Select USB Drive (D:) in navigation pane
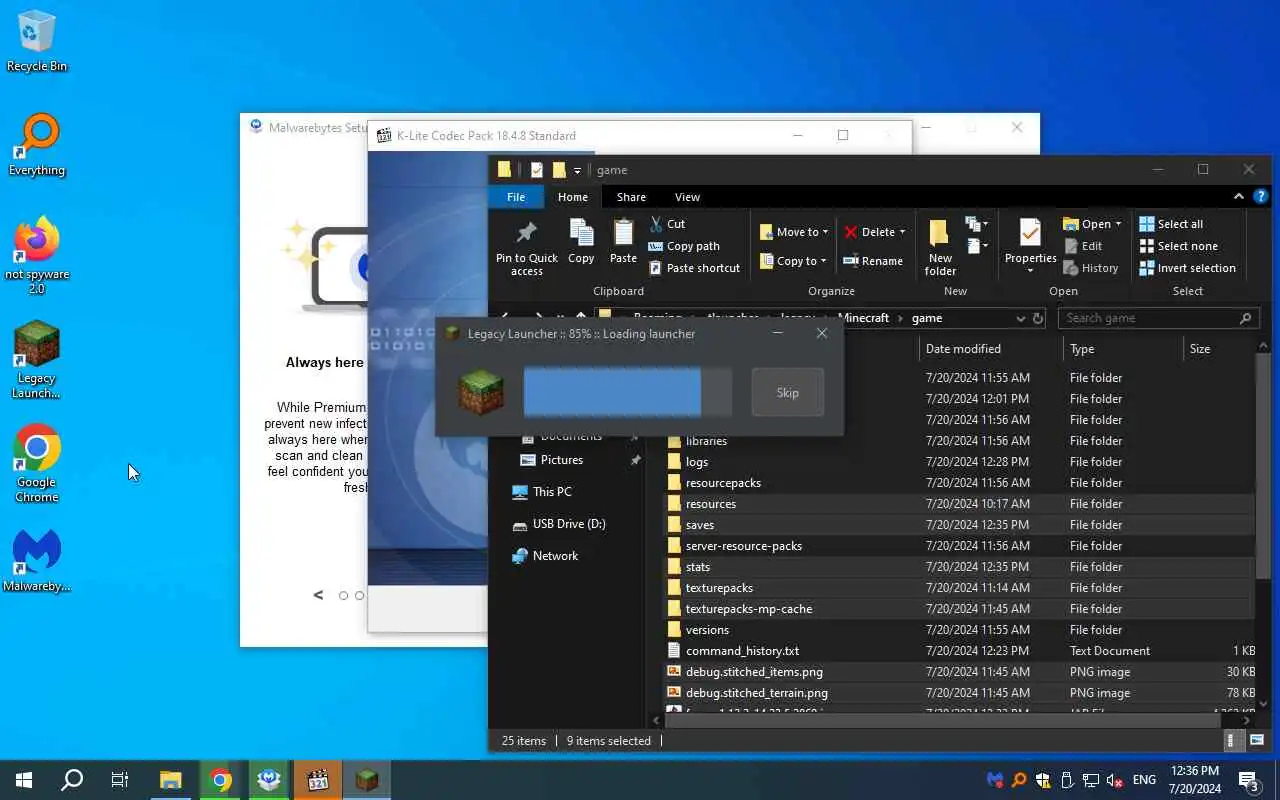The image size is (1280, 800). (x=568, y=524)
